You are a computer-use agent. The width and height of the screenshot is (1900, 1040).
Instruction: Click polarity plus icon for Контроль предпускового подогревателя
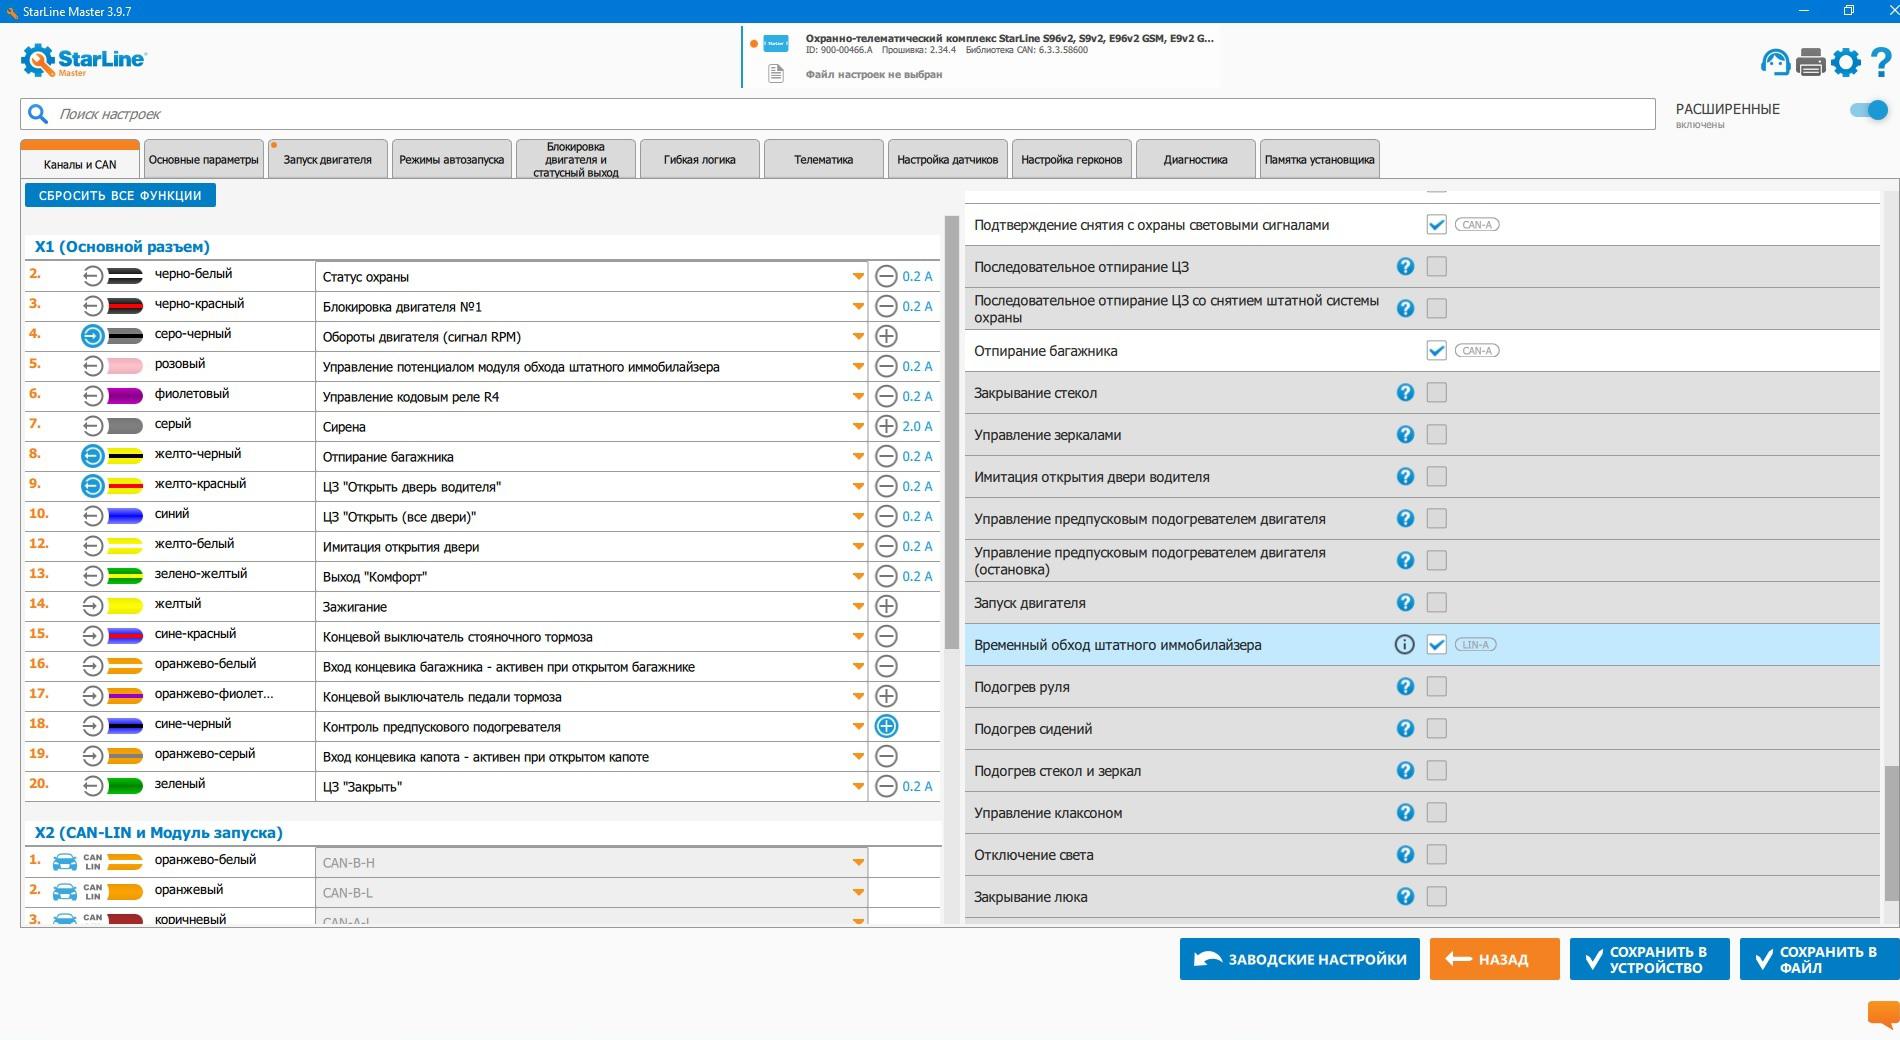pyautogui.click(x=886, y=726)
